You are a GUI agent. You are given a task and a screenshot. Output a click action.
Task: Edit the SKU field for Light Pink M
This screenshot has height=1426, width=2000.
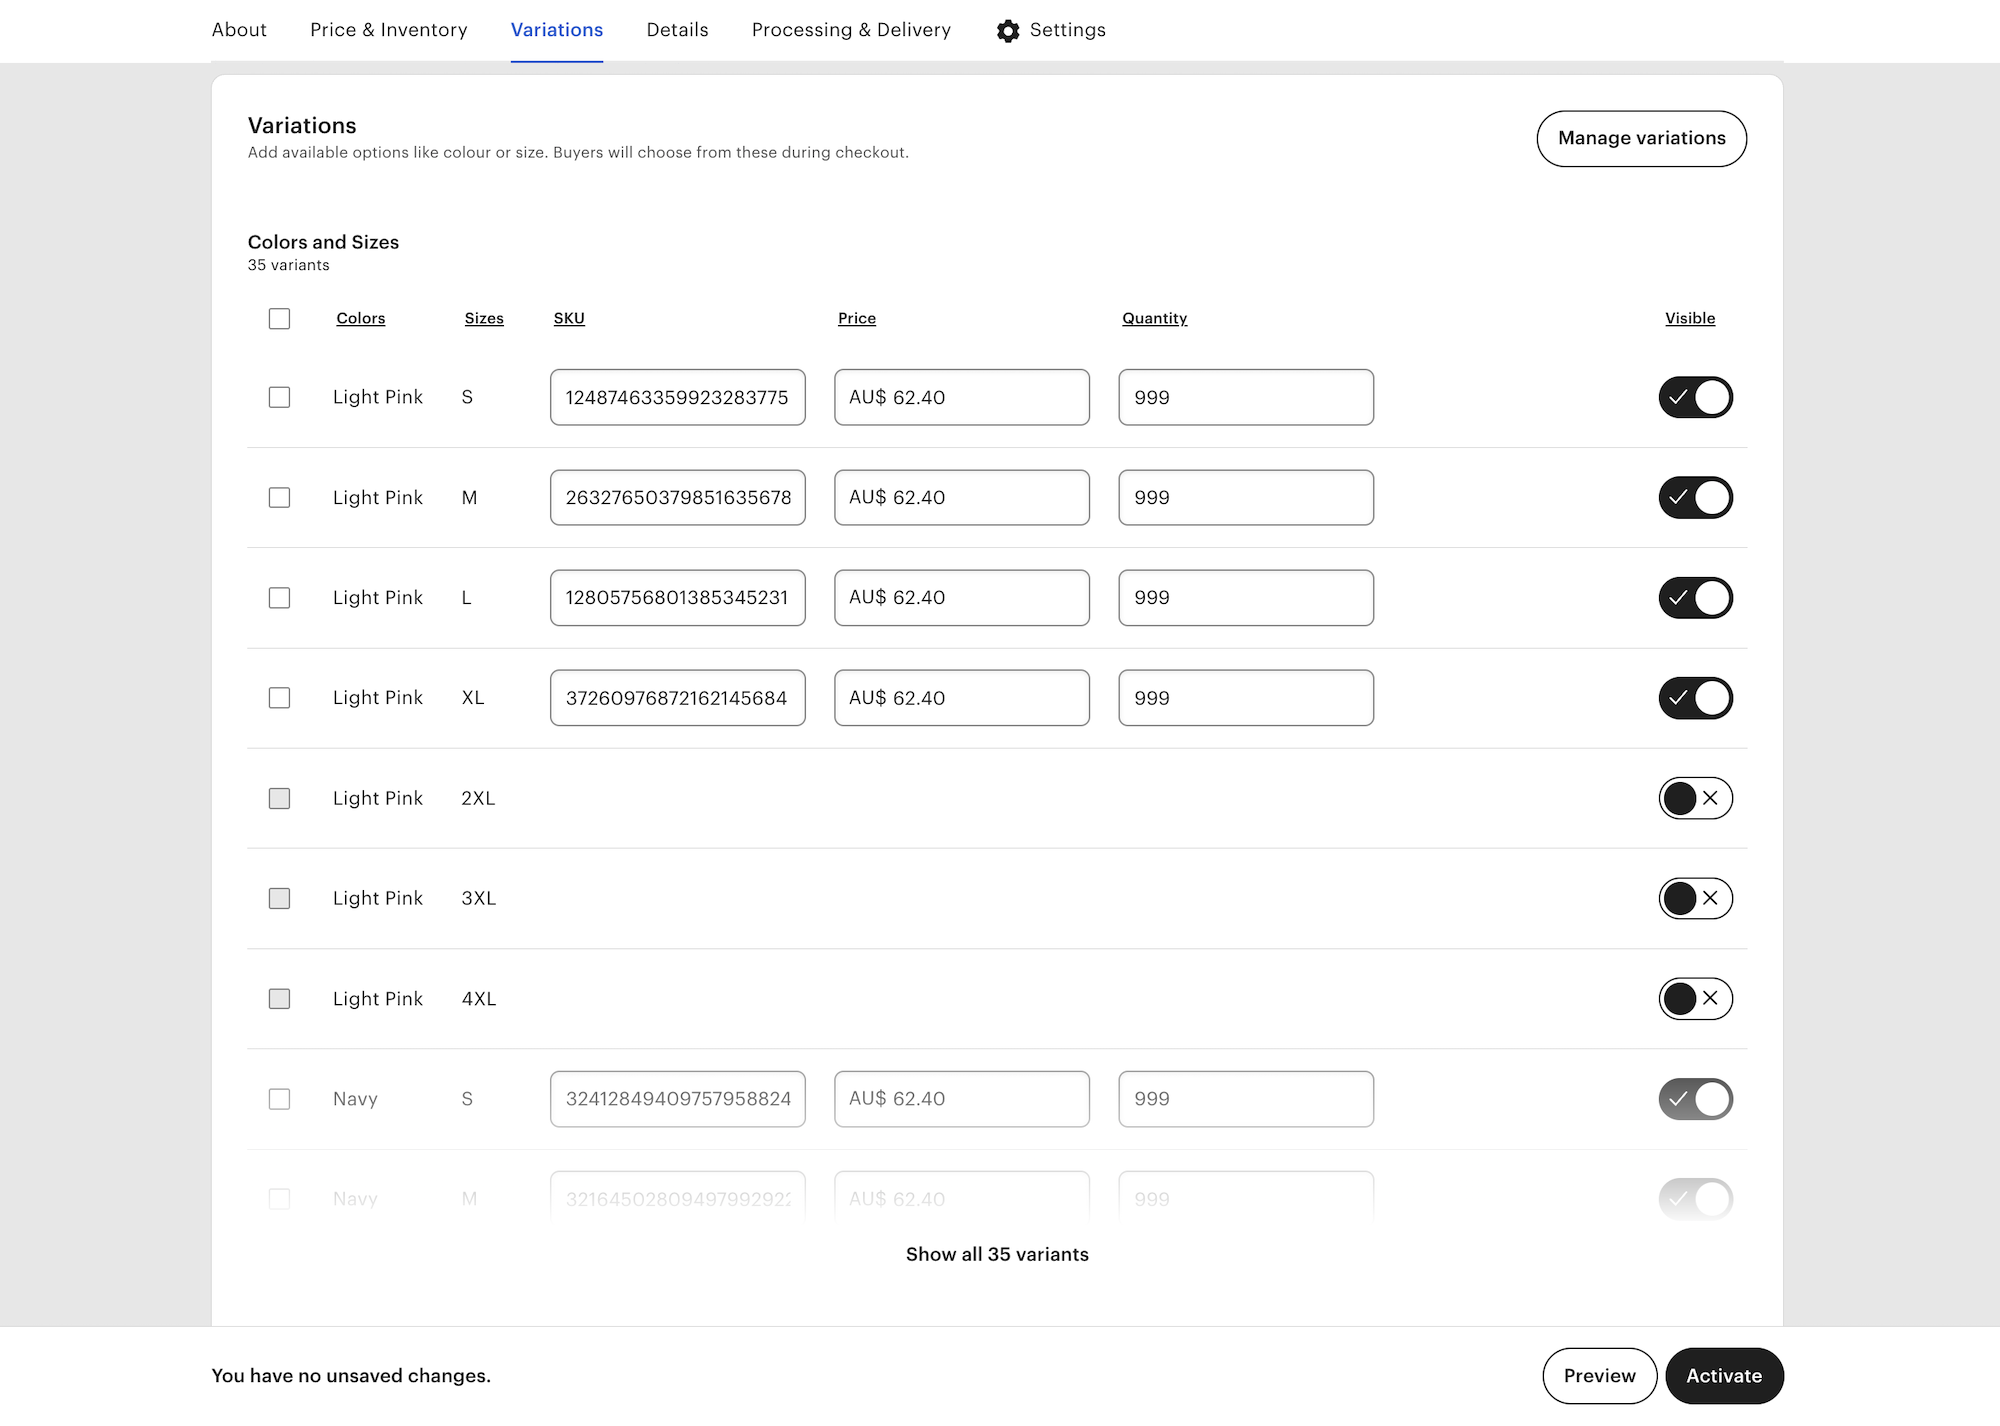pyautogui.click(x=677, y=497)
